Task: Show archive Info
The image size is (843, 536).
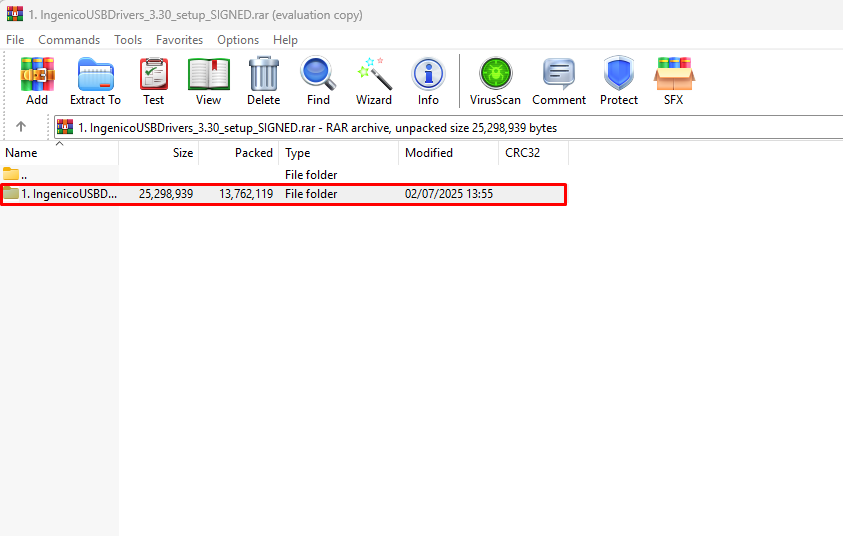Action: click(x=428, y=80)
